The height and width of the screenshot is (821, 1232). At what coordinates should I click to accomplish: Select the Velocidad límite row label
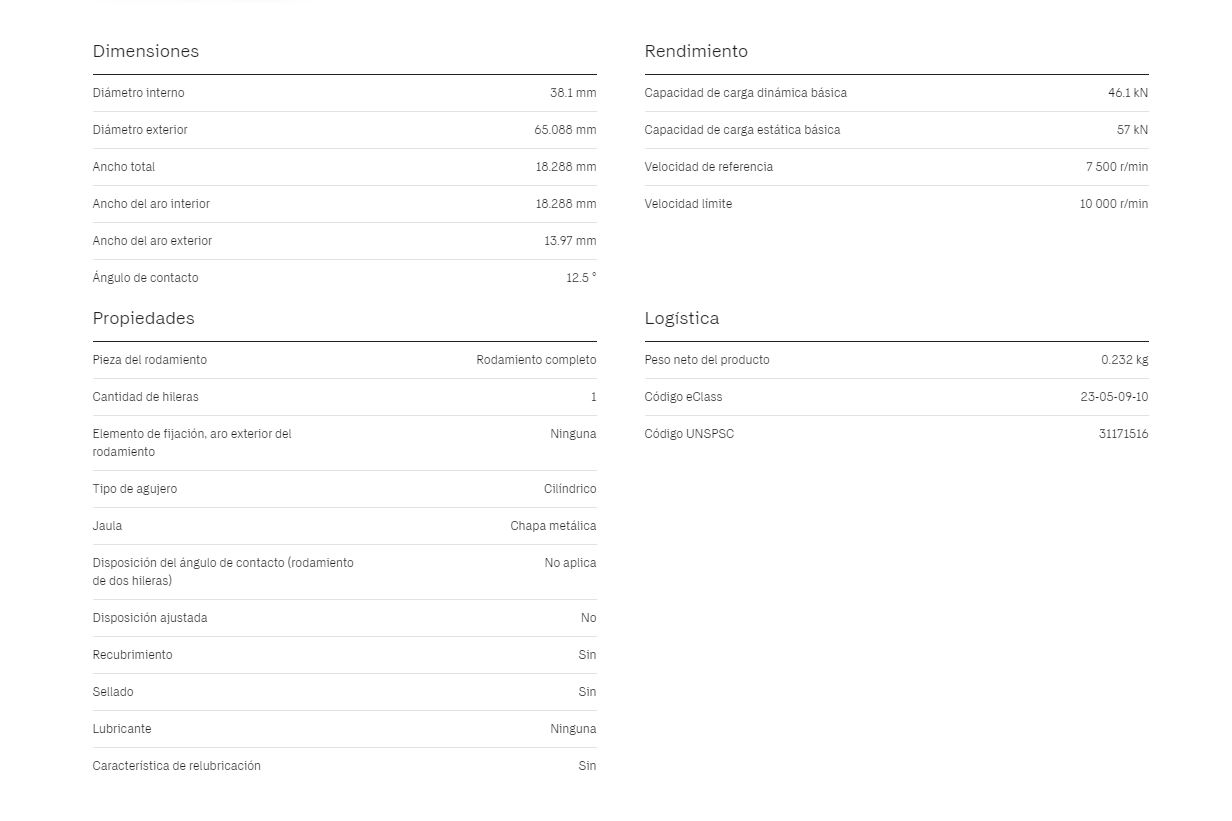point(689,204)
